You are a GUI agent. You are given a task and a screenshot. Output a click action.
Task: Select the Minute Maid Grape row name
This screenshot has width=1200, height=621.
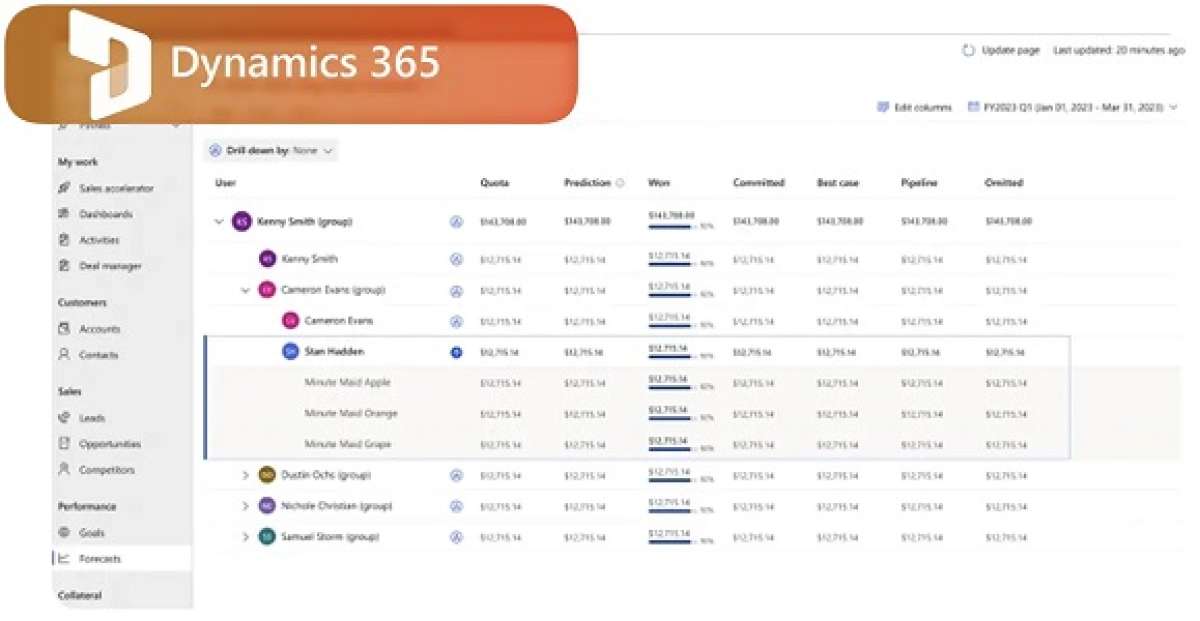(348, 445)
